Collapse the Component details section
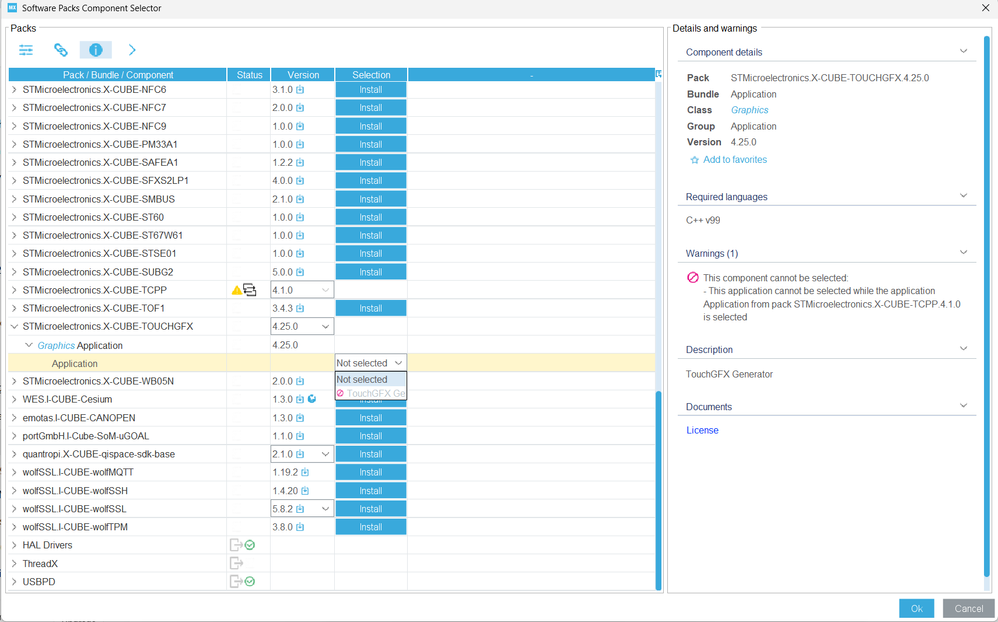Image resolution: width=998 pixels, height=622 pixels. 963,52
